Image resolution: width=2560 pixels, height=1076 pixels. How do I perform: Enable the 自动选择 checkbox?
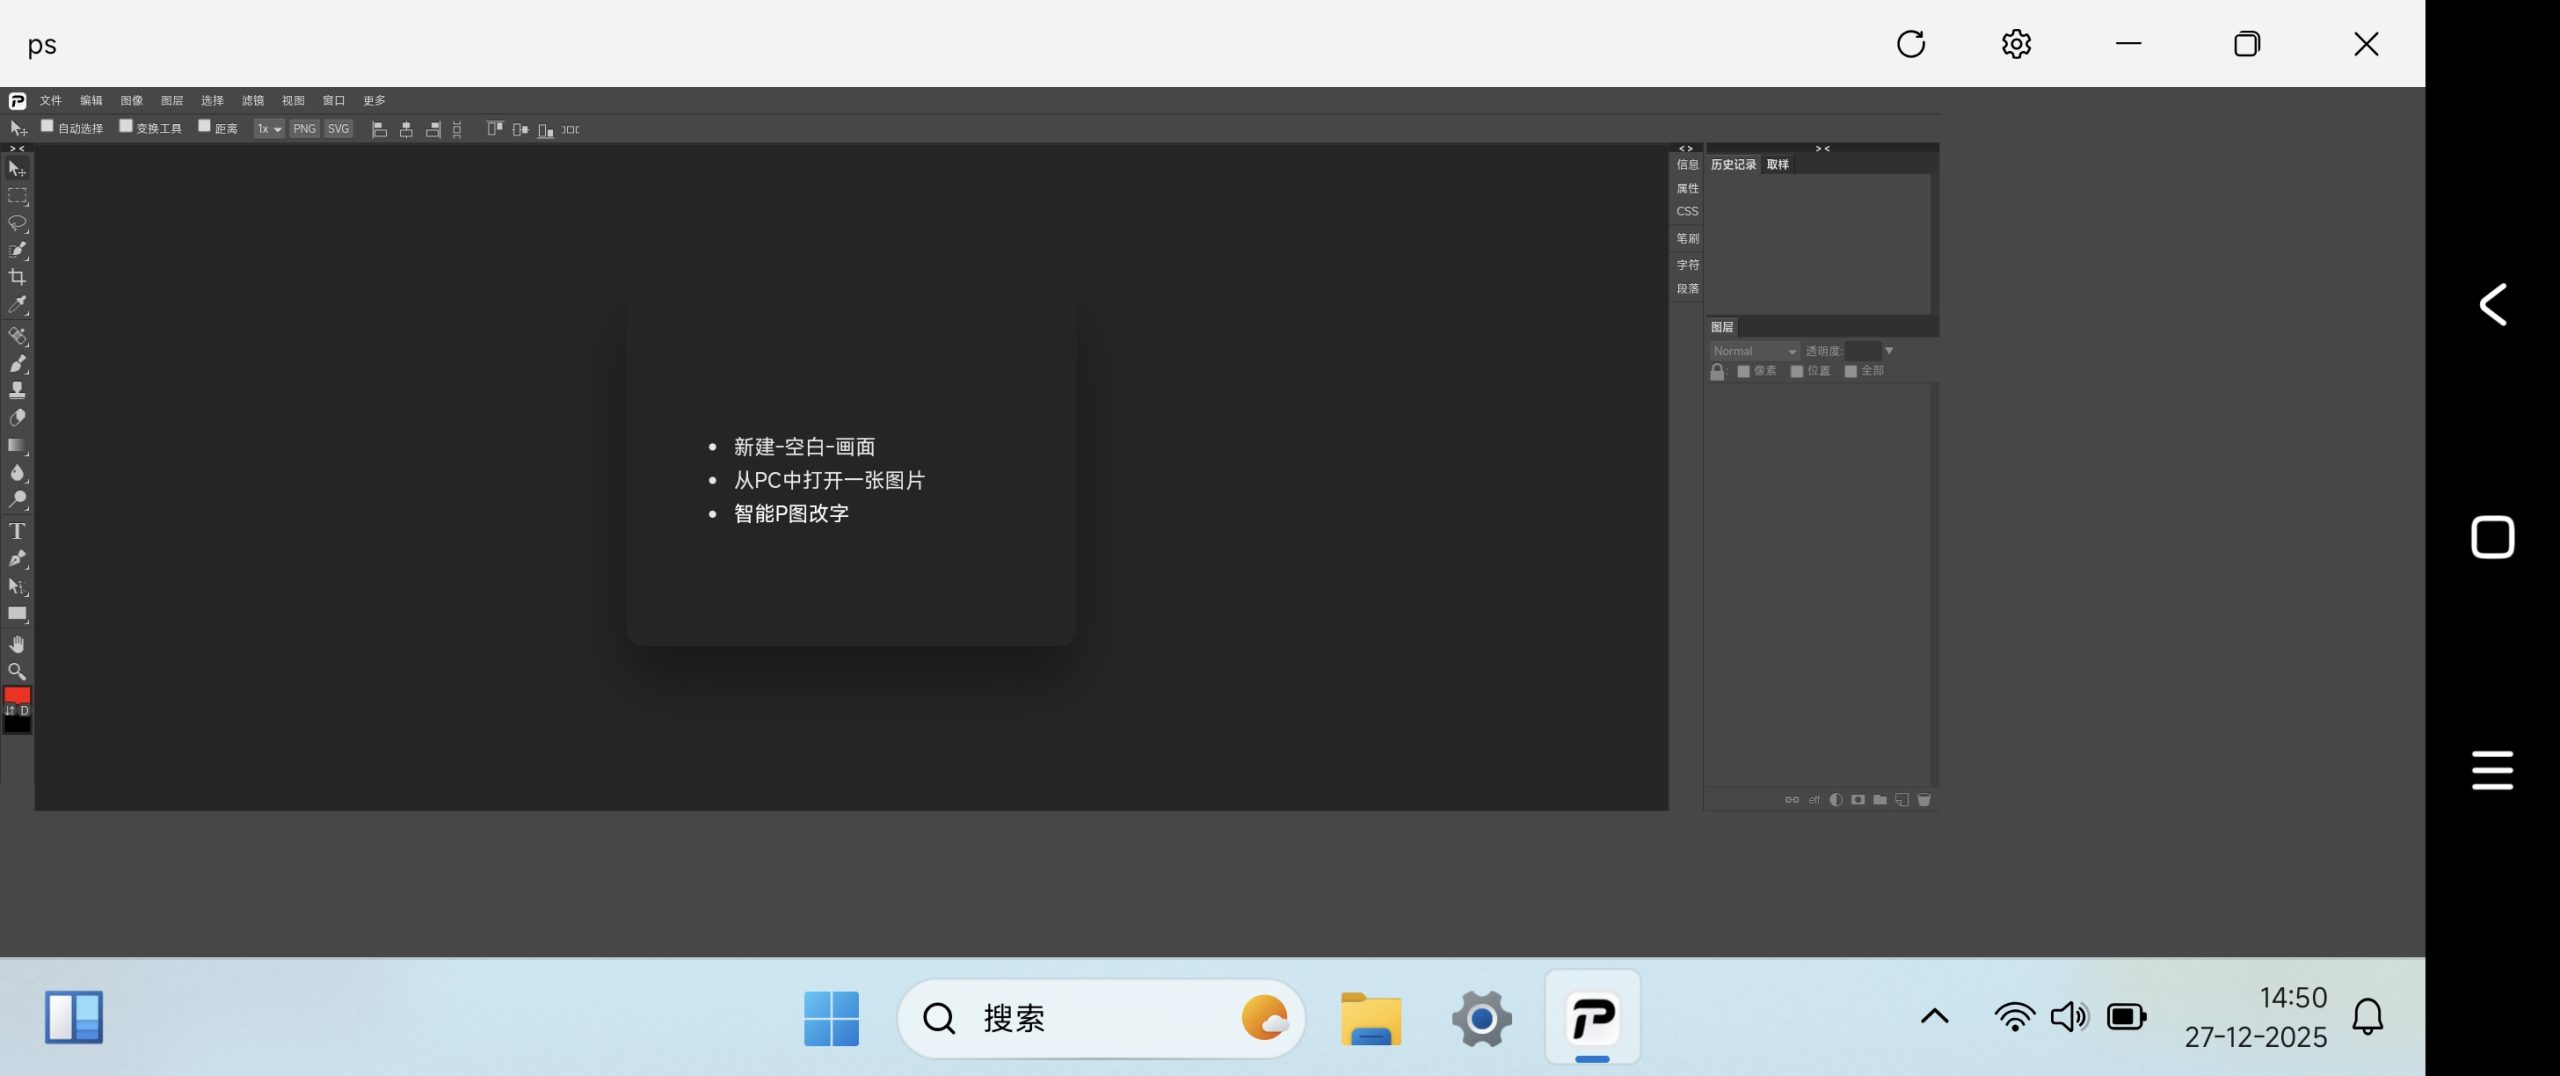[47, 126]
